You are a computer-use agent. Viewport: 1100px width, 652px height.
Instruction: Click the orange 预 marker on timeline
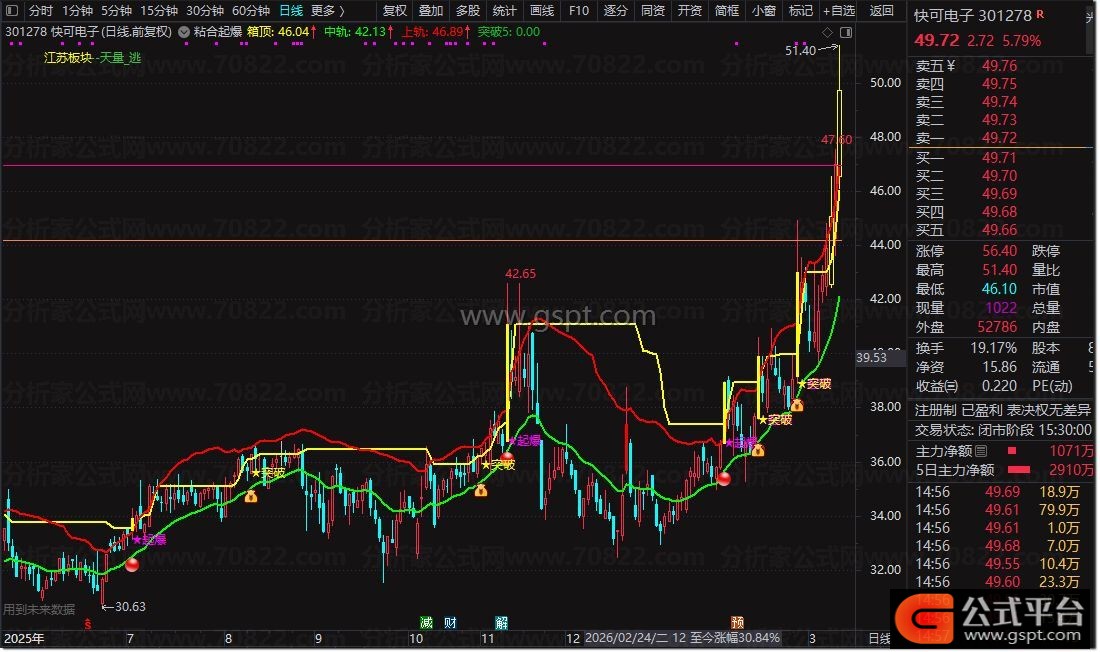tap(737, 622)
